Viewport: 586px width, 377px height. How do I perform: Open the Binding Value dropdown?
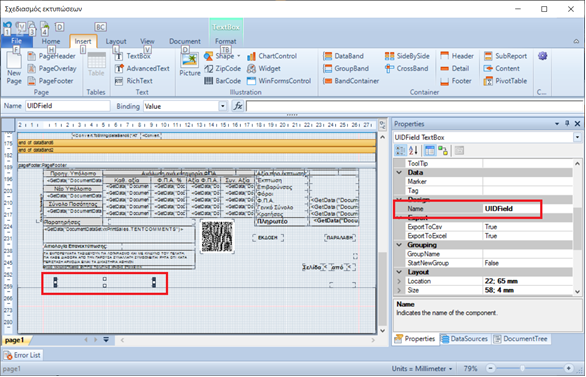pos(223,106)
